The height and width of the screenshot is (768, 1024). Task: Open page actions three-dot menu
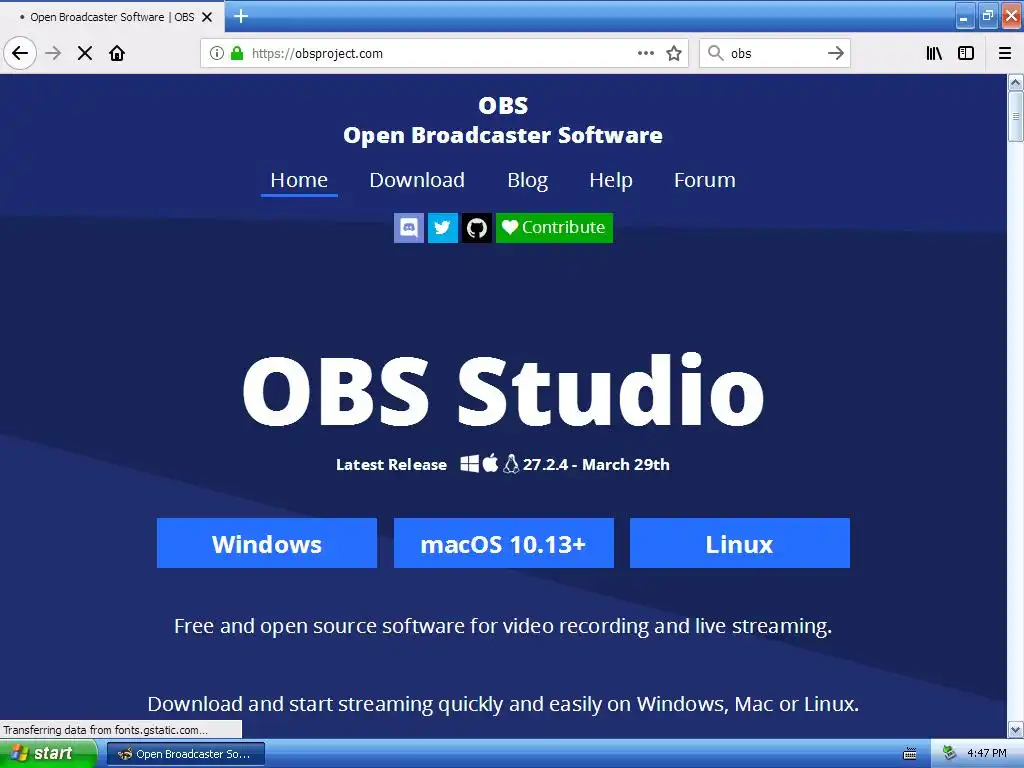[645, 53]
